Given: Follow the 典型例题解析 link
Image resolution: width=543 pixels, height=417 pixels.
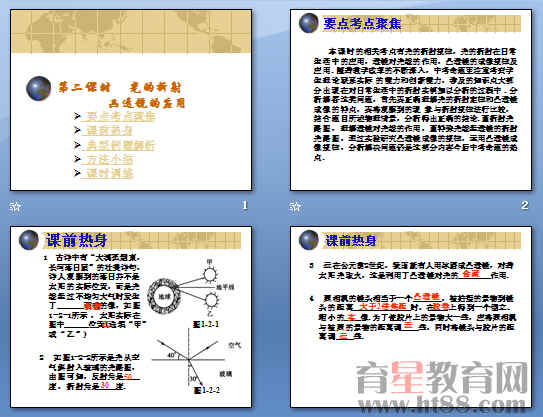Looking at the screenshot, I should [119, 145].
